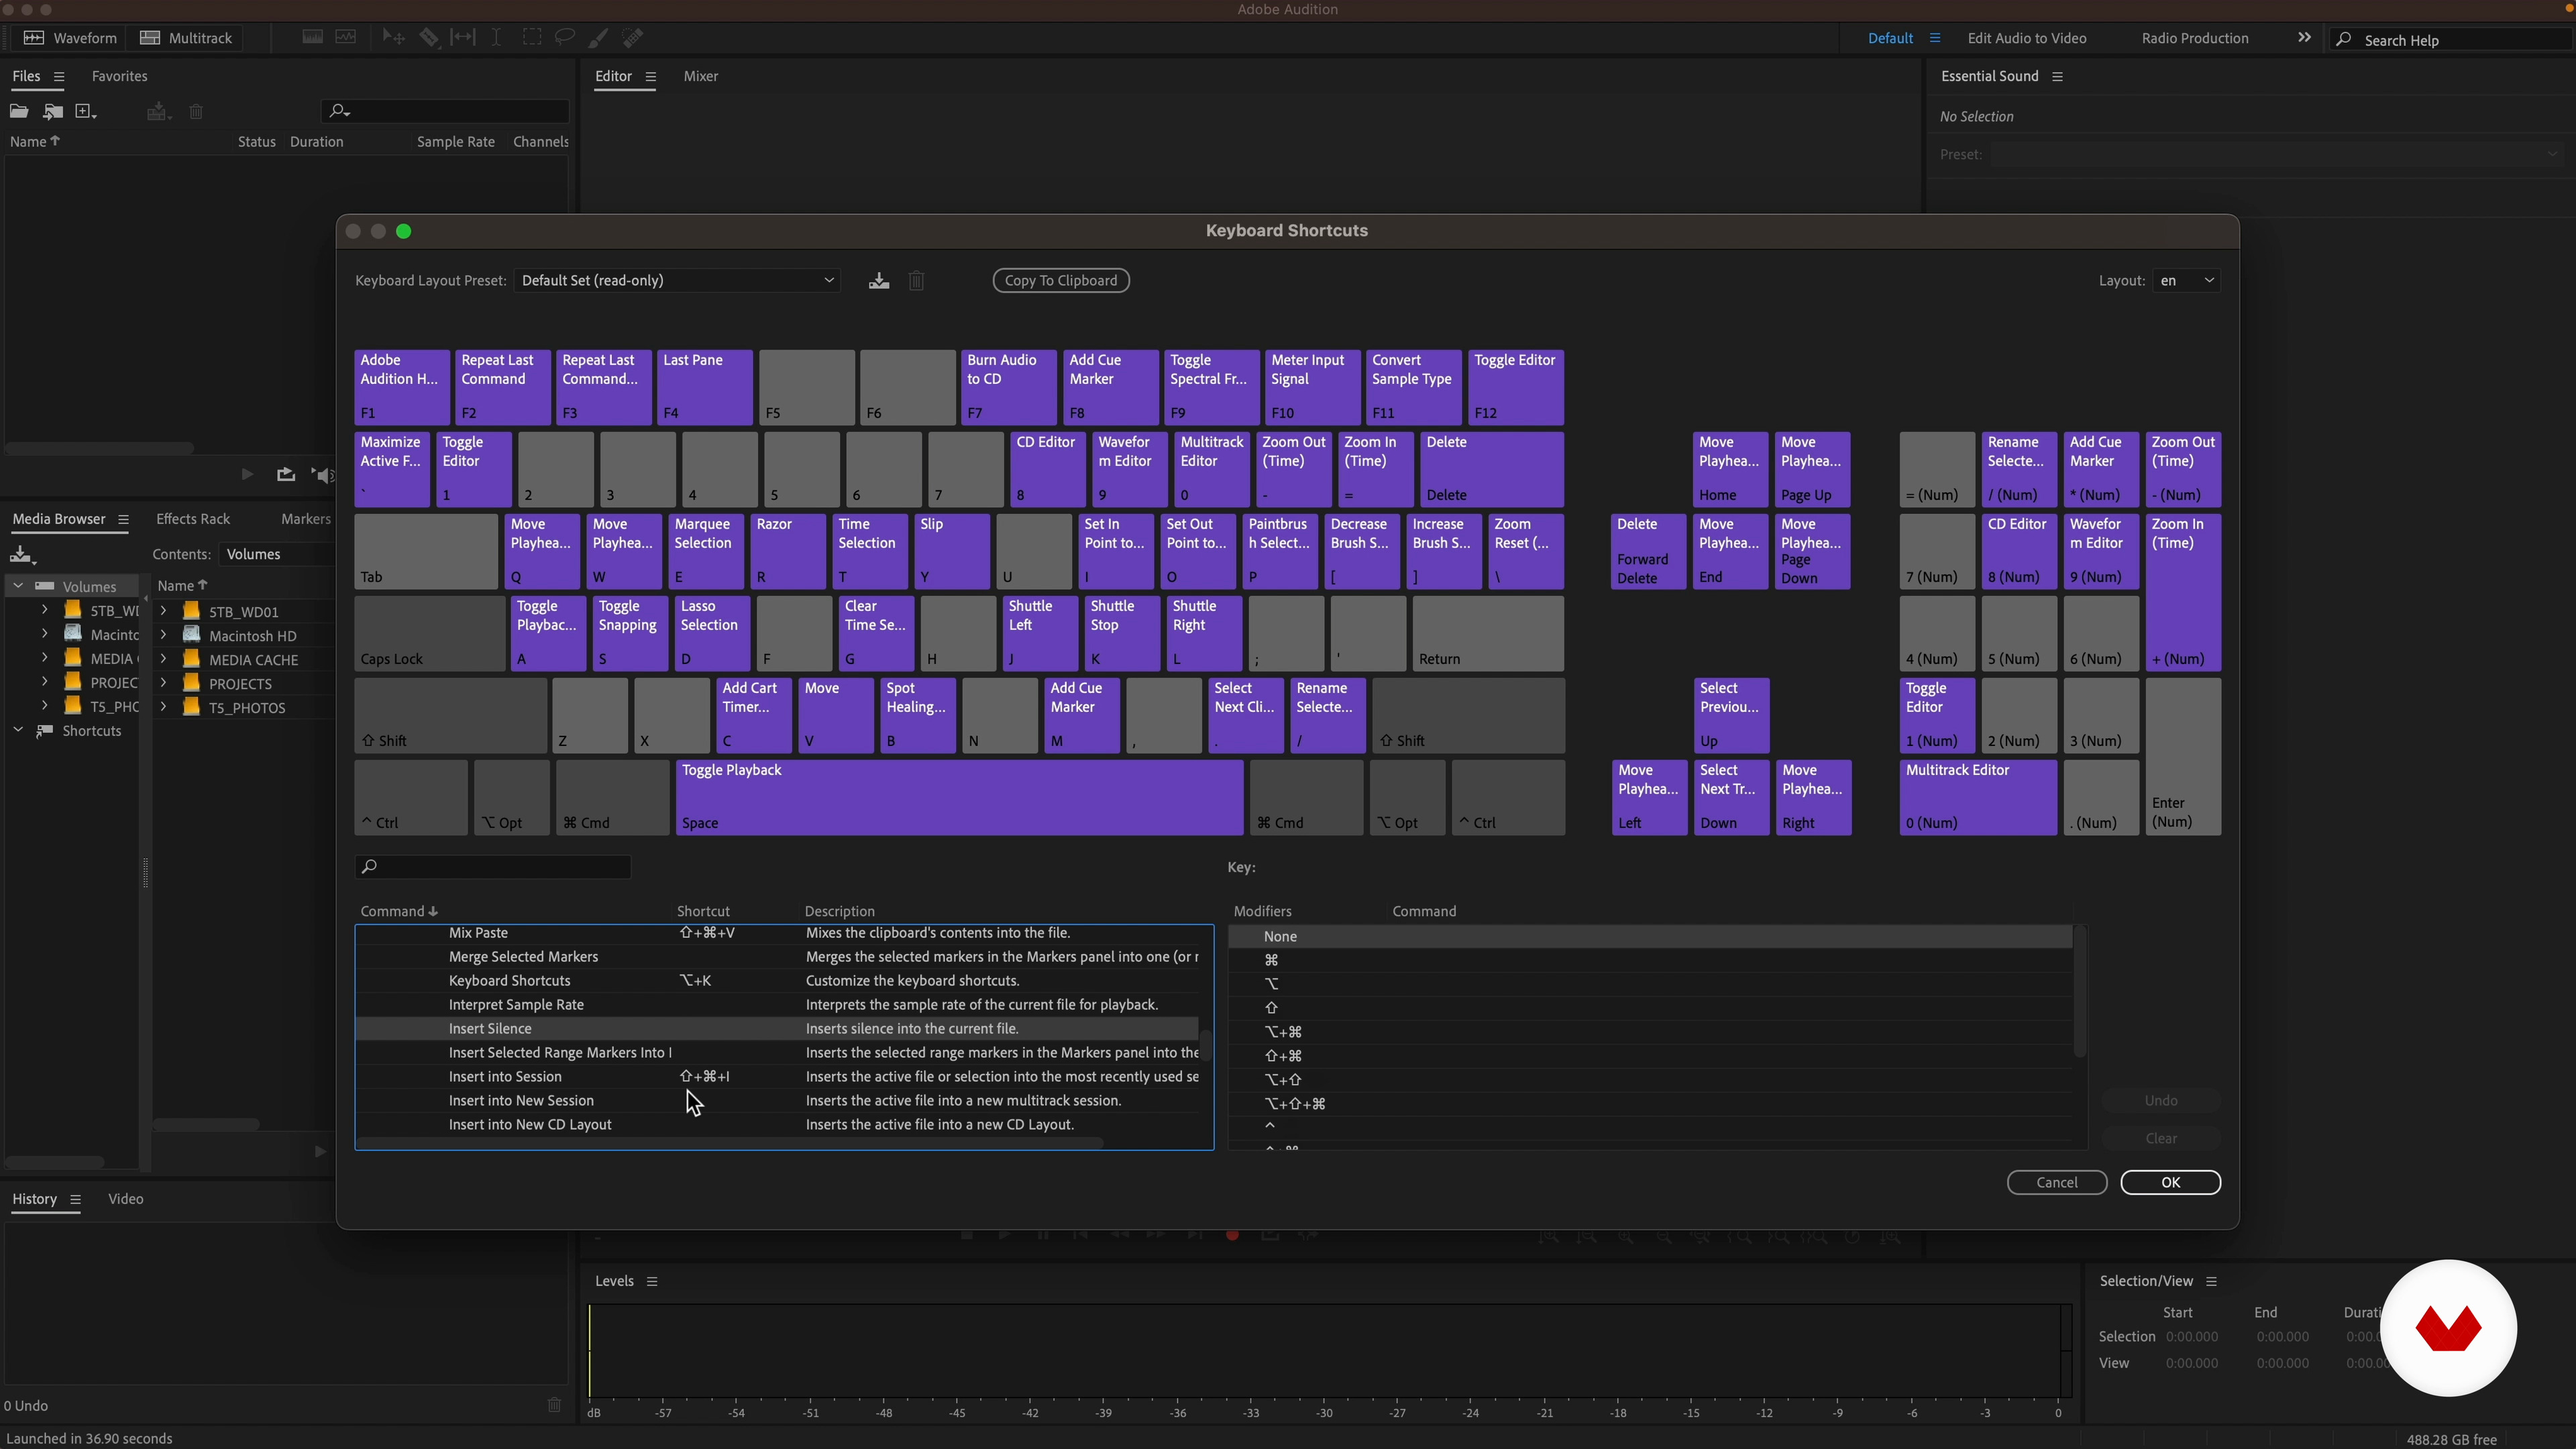Click the Default workspace menu icon

pyautogui.click(x=1935, y=38)
